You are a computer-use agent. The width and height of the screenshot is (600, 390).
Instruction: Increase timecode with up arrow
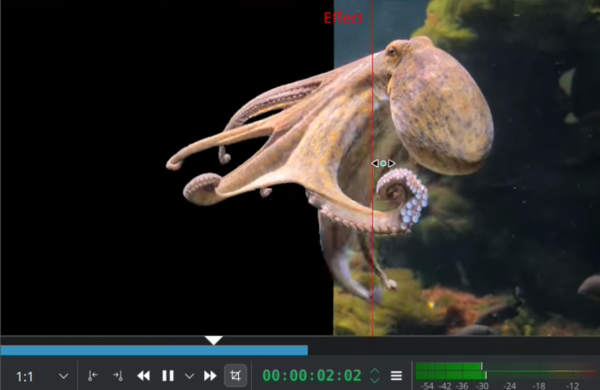click(375, 371)
